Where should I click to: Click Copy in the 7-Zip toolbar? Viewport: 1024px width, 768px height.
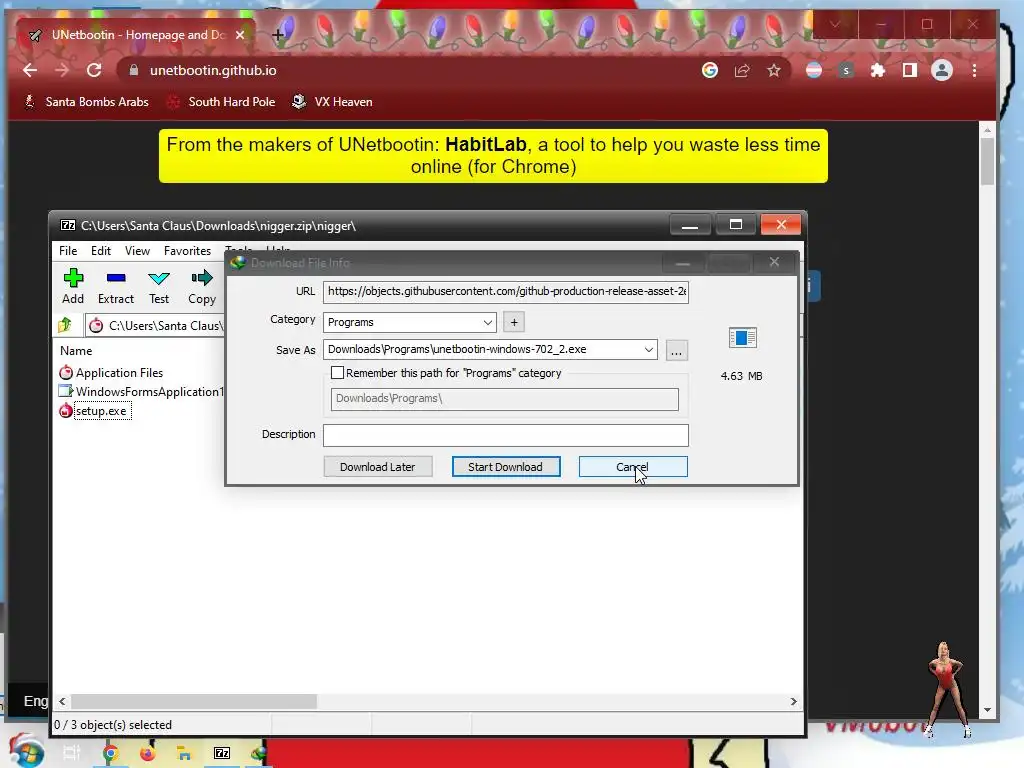pyautogui.click(x=202, y=287)
